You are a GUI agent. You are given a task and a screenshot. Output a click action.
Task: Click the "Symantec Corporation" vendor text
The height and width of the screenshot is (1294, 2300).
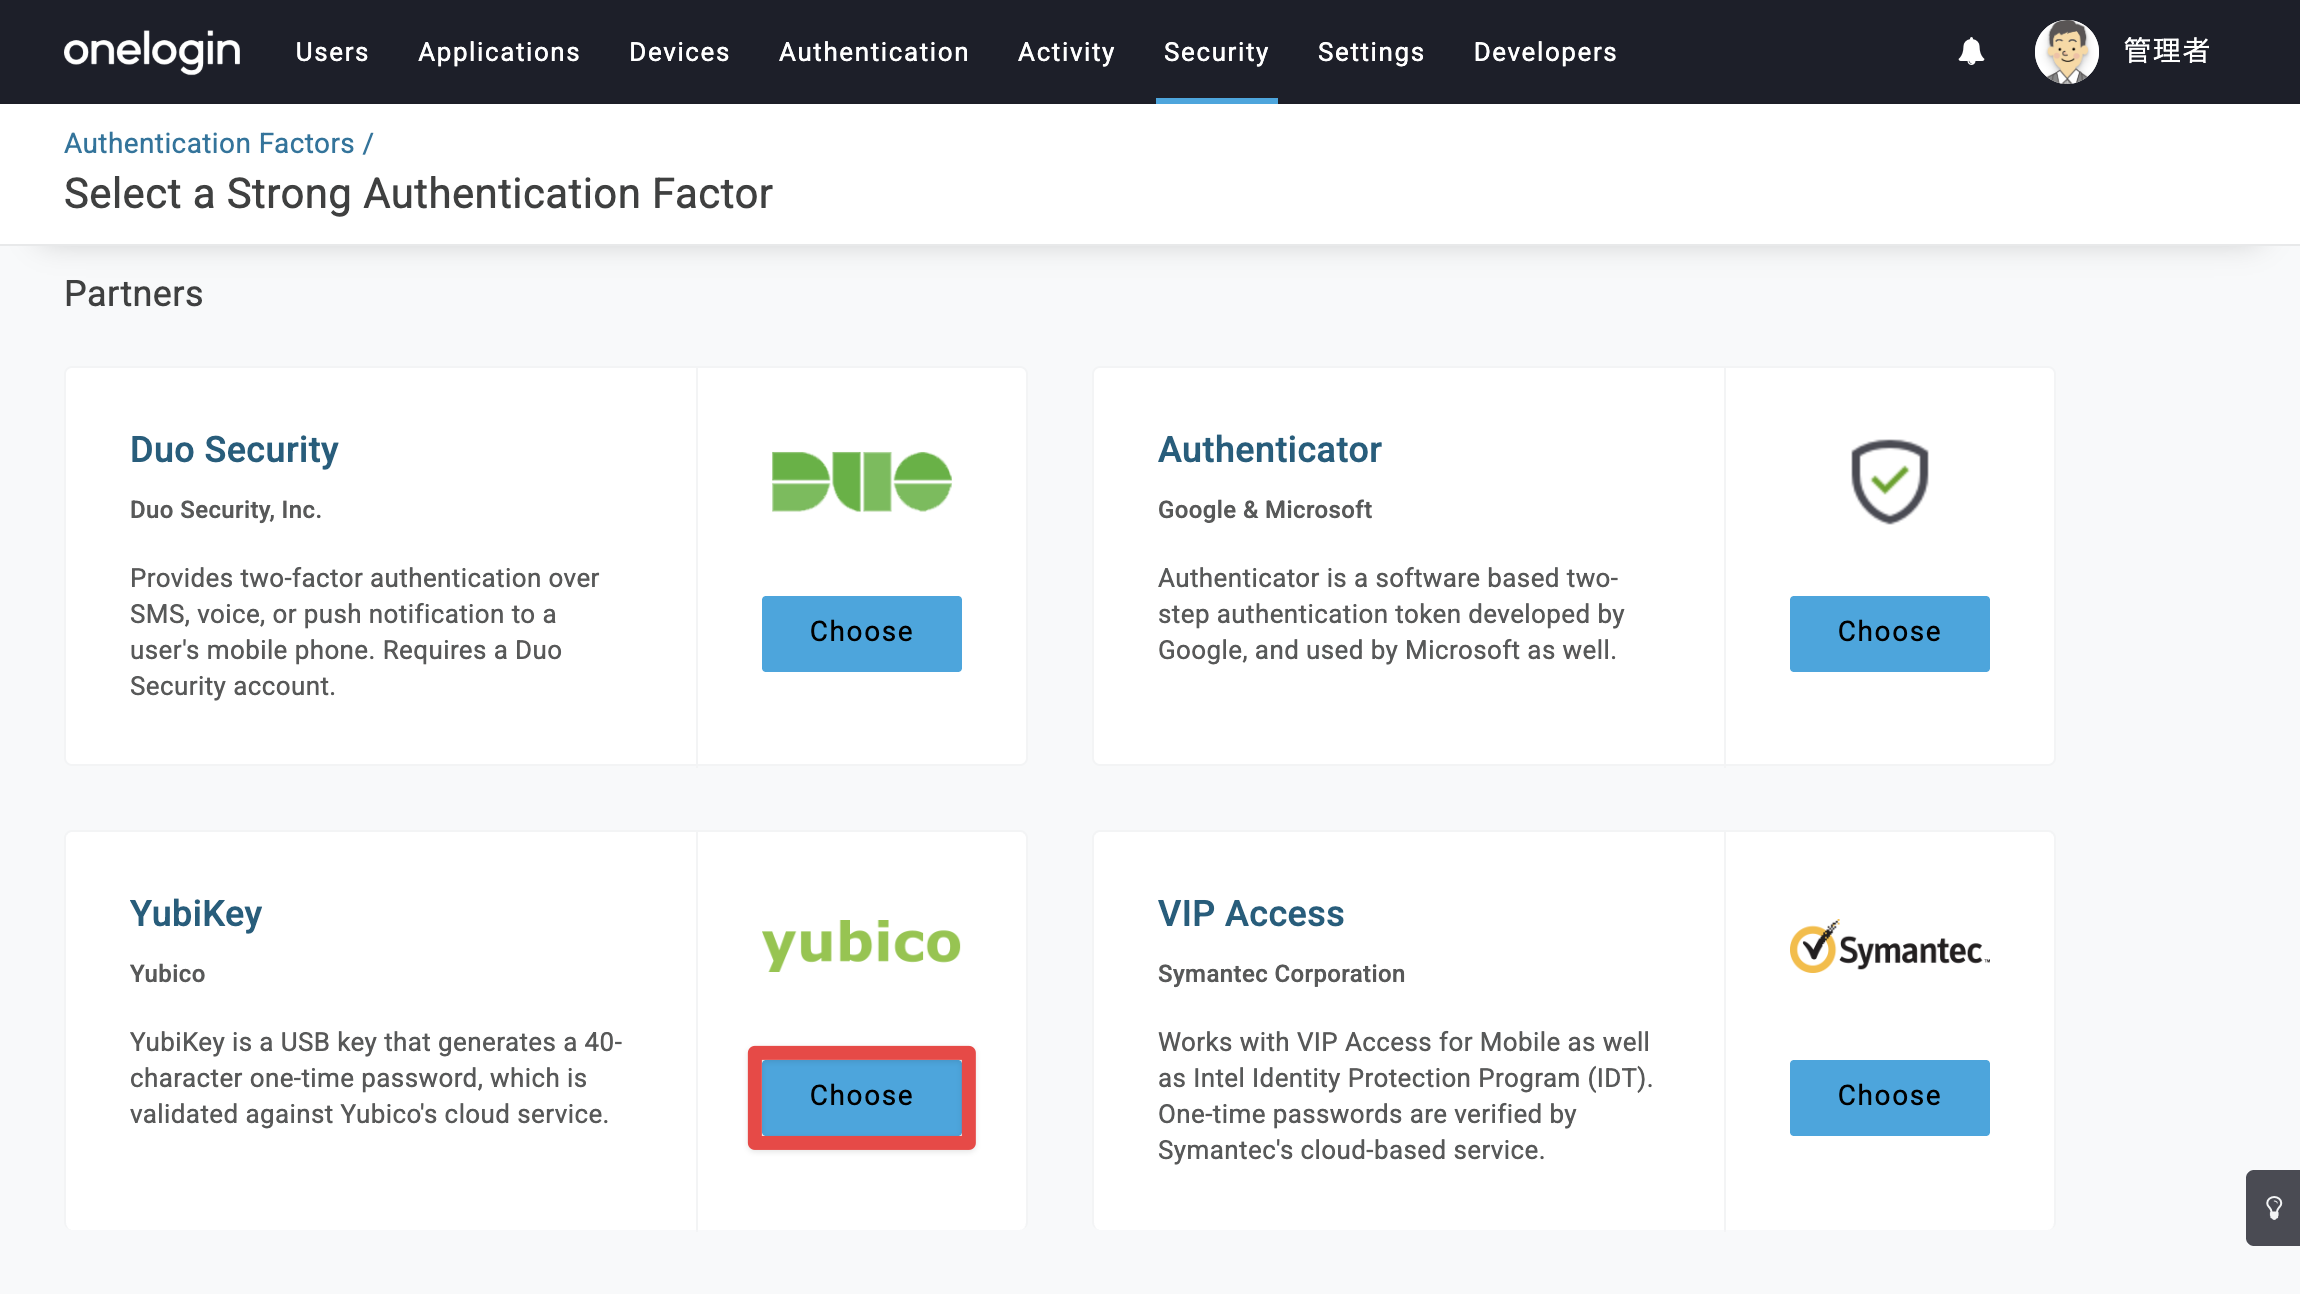(x=1281, y=974)
